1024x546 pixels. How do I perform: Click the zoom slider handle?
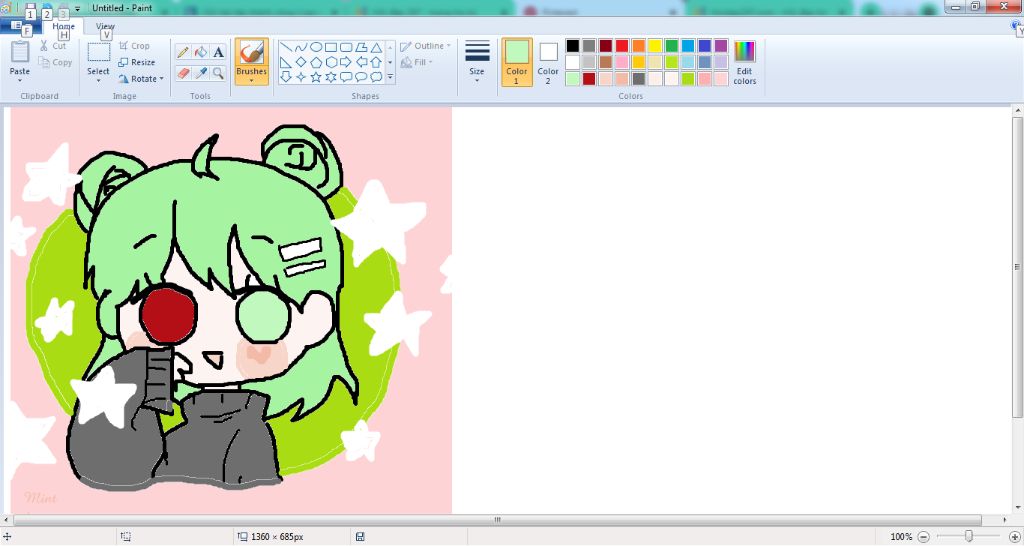coord(969,536)
